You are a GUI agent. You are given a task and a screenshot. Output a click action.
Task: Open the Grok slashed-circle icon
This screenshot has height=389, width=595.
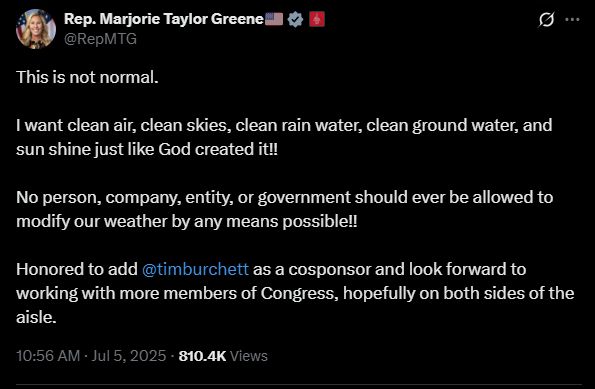(x=546, y=19)
